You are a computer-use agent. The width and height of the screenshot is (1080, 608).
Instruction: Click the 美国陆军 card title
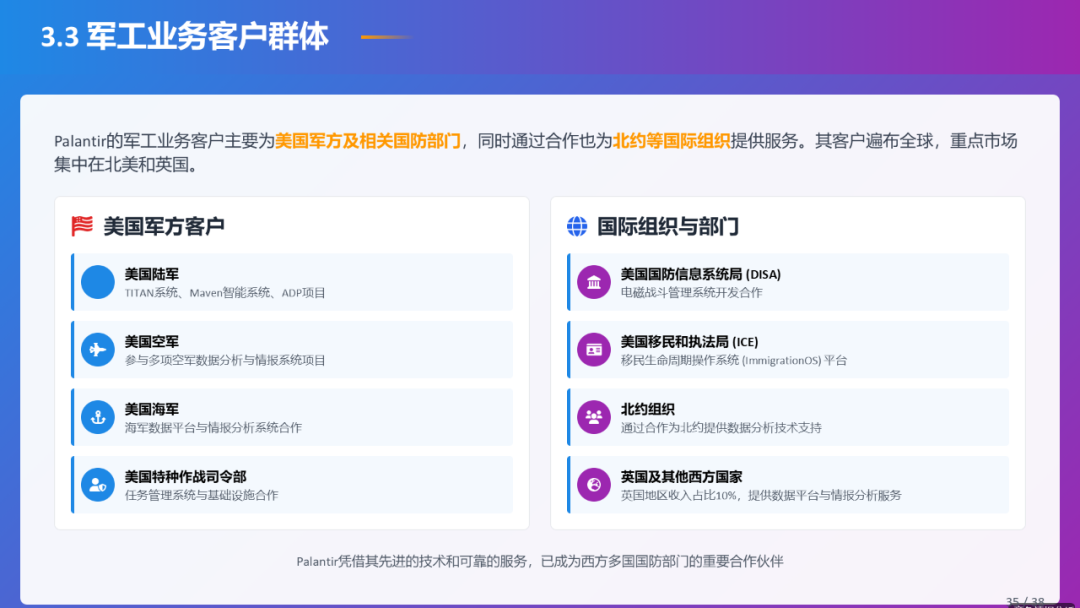pyautogui.click(x=152, y=274)
